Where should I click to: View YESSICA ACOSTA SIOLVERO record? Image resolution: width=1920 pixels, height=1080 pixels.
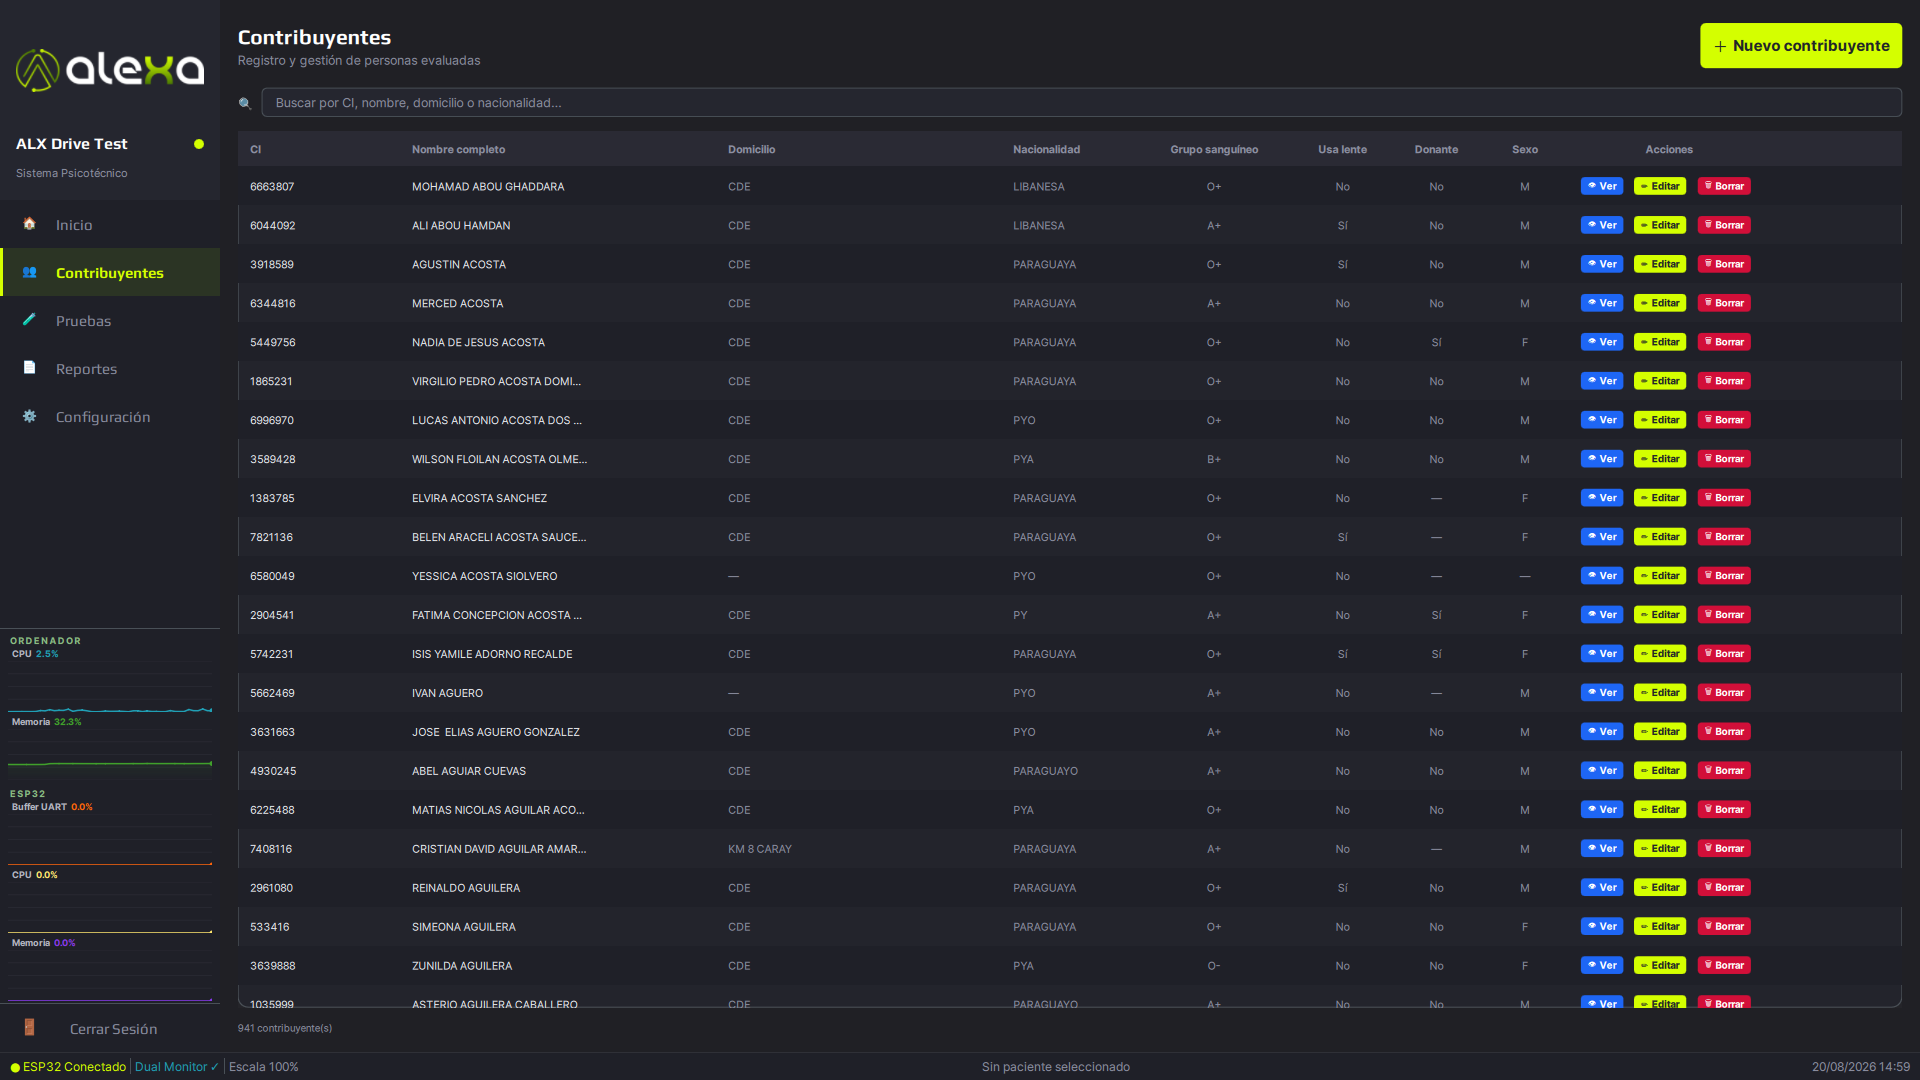click(x=1601, y=576)
